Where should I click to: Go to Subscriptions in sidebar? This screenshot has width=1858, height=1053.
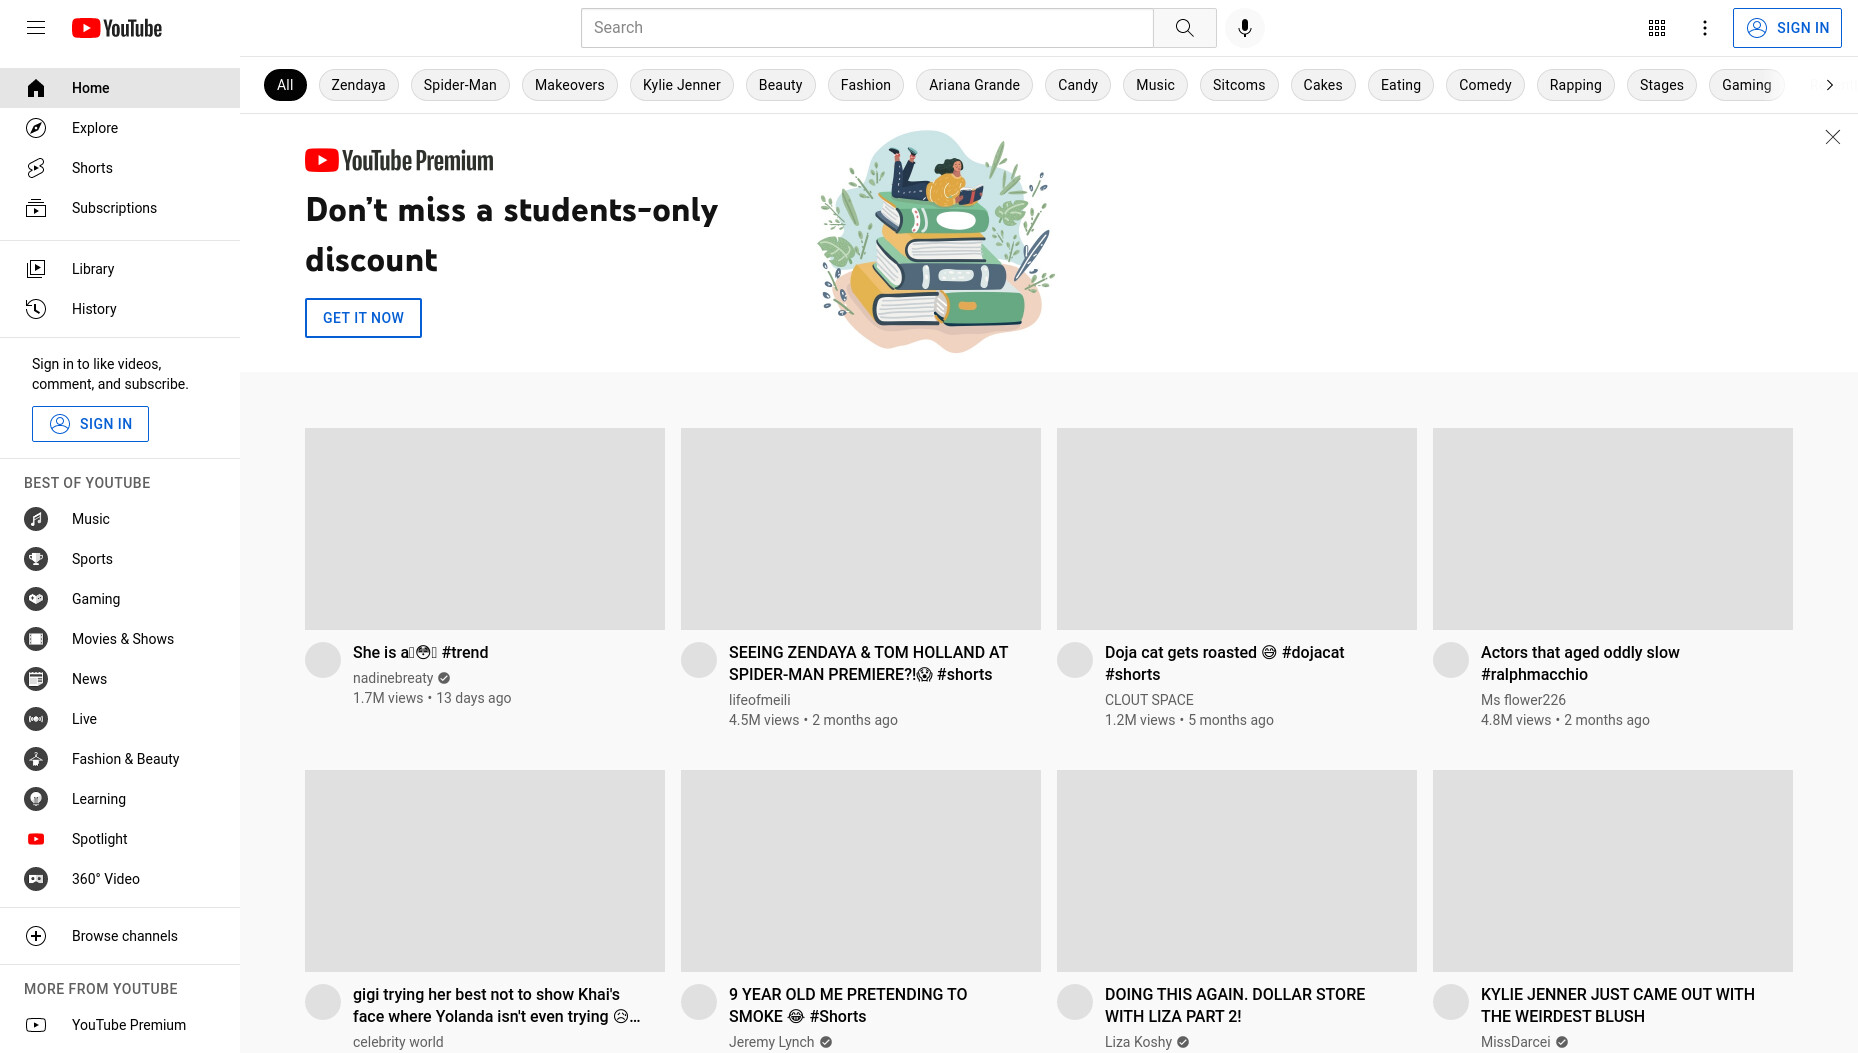click(x=120, y=208)
